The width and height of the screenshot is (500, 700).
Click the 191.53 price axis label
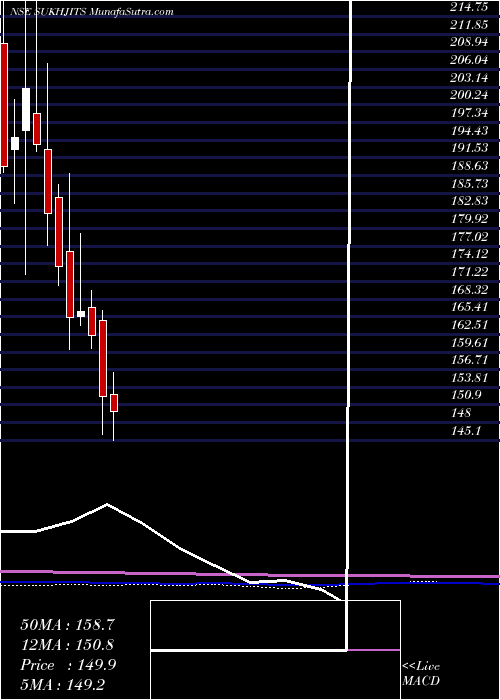(x=471, y=148)
